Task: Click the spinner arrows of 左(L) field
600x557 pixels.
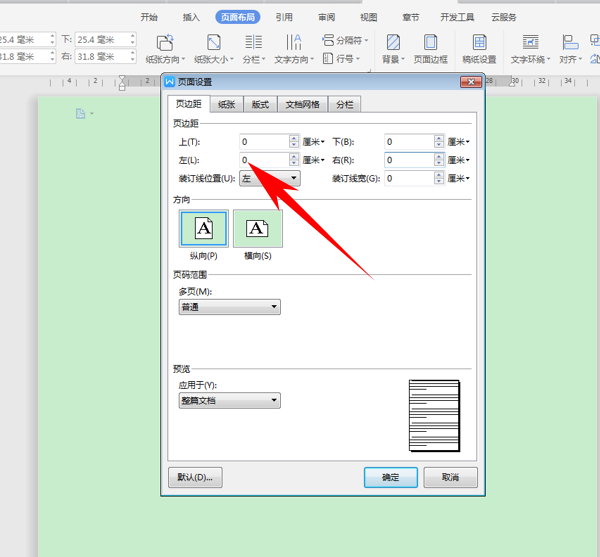Action: (x=294, y=160)
